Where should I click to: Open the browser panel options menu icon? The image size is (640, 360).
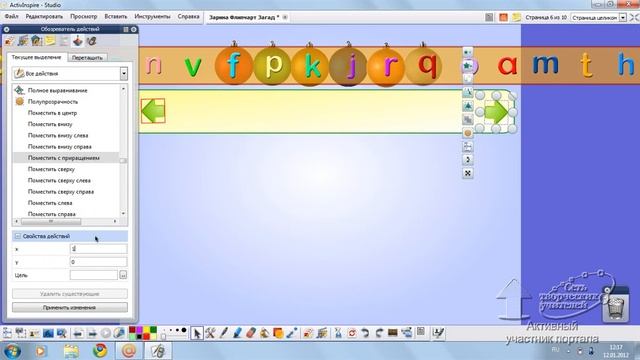coord(126,29)
